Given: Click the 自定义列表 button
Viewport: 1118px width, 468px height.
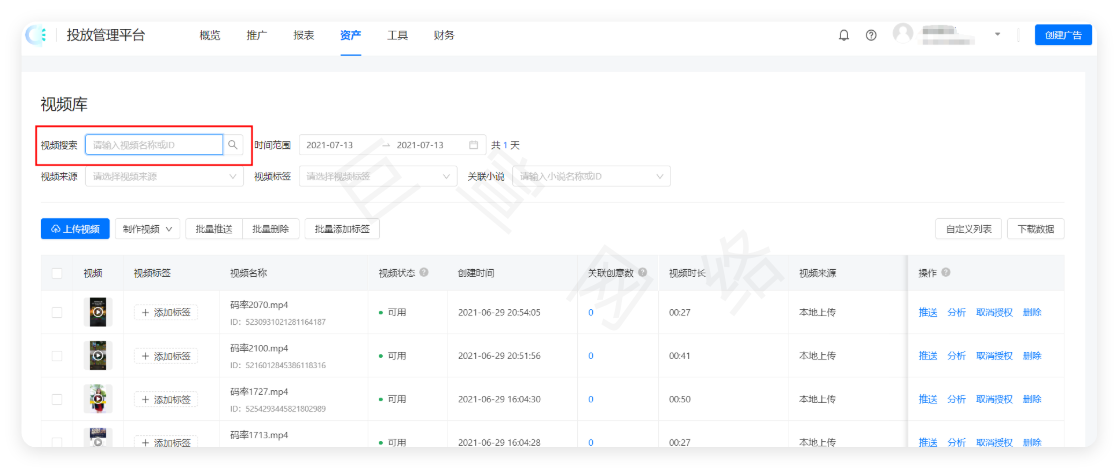Looking at the screenshot, I should point(968,229).
